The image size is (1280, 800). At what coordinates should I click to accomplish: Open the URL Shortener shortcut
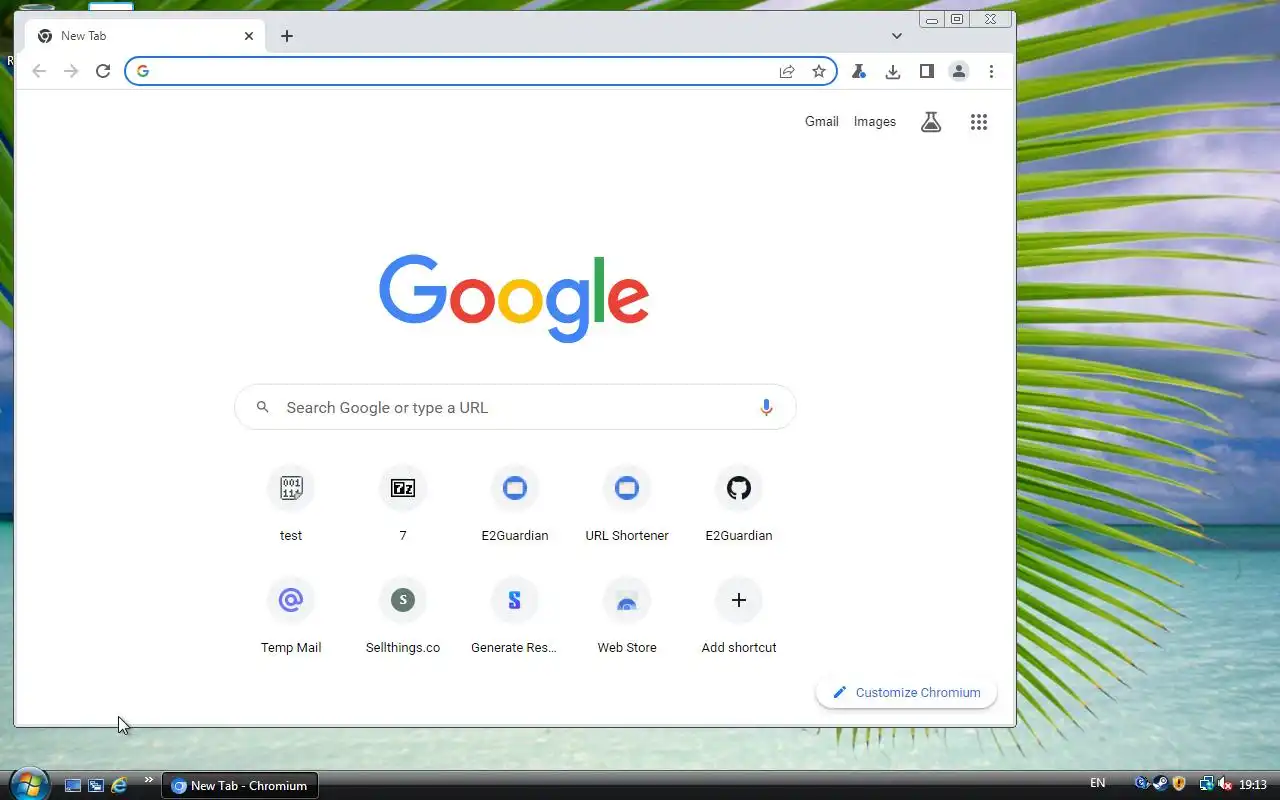coord(627,504)
